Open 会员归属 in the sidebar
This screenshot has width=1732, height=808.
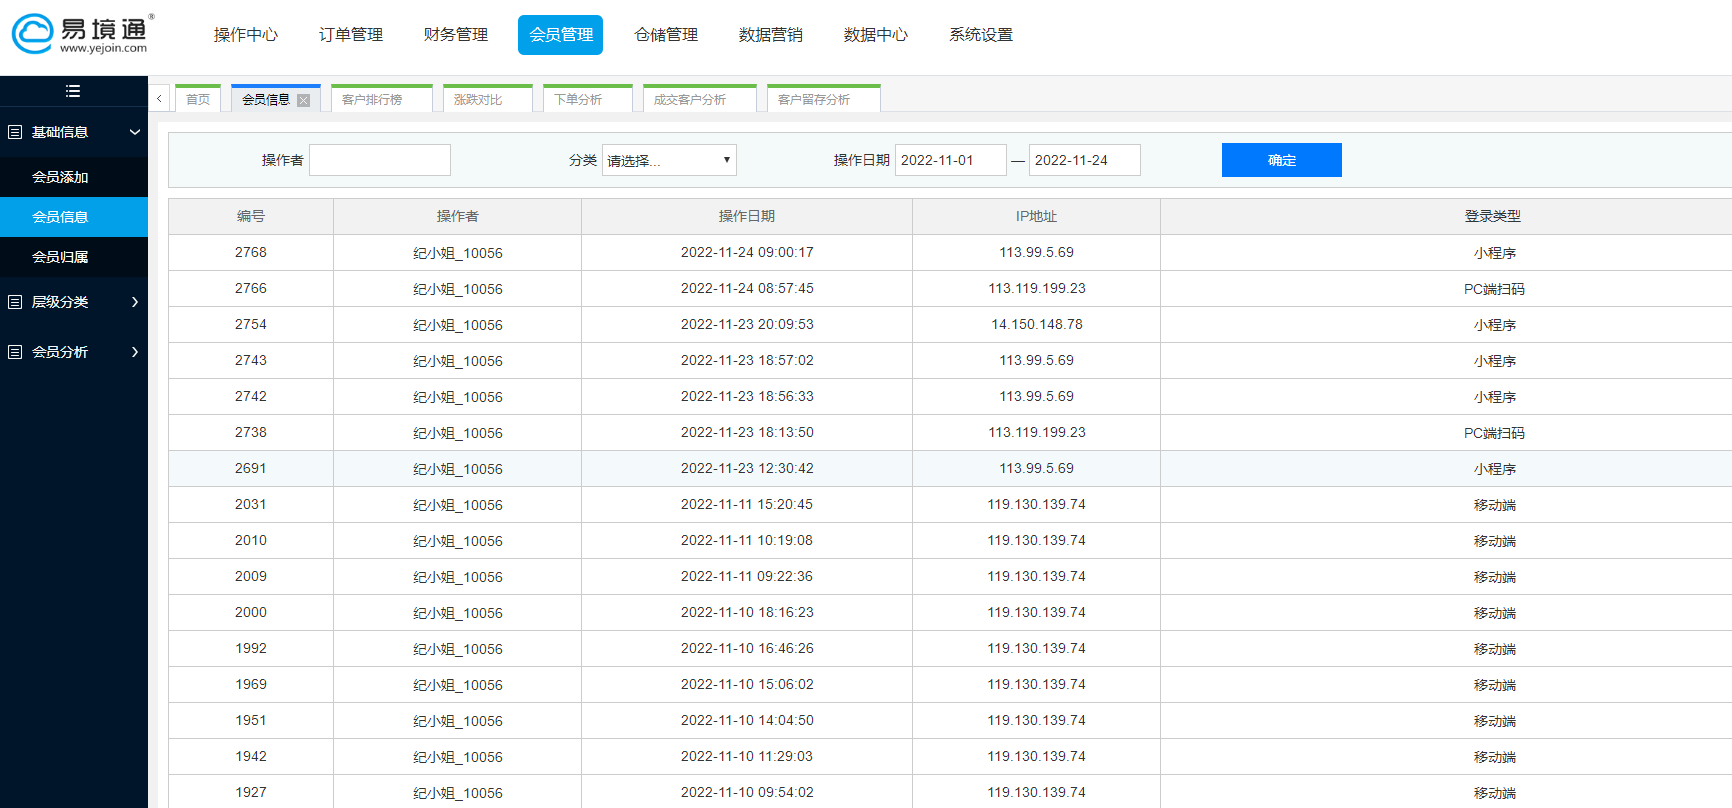coord(60,257)
